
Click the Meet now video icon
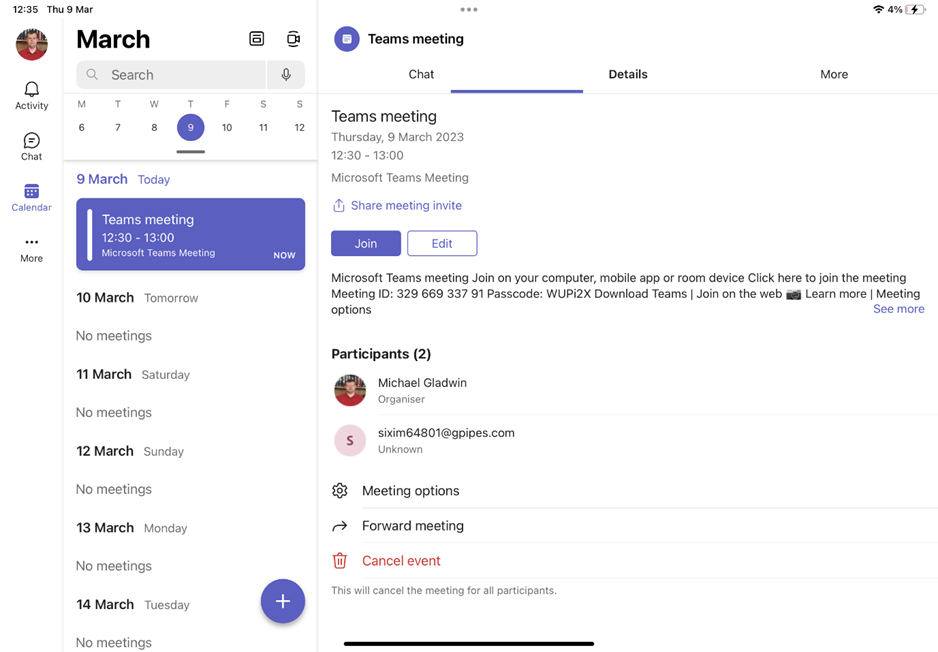293,39
